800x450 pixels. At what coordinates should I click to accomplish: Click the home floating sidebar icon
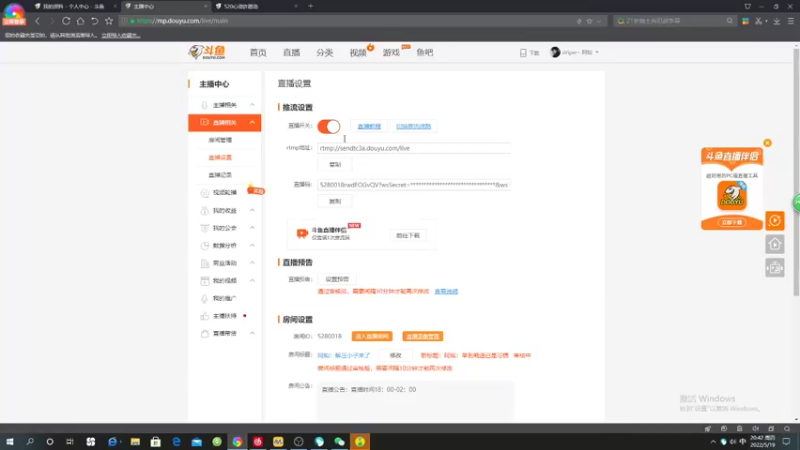tap(774, 244)
